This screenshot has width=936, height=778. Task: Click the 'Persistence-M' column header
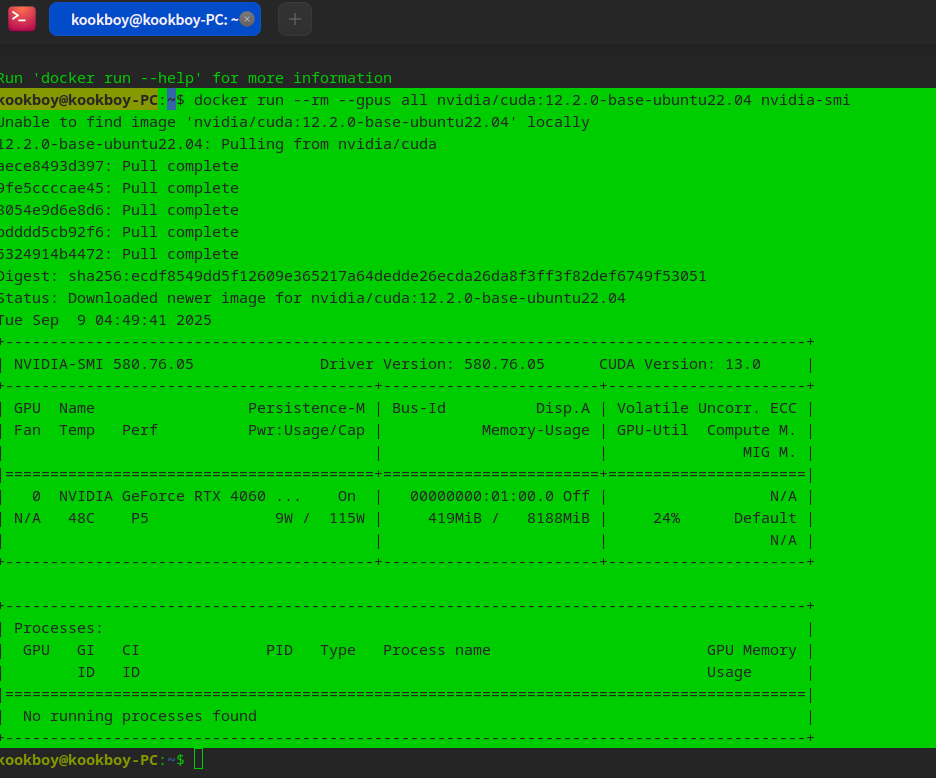[x=306, y=408]
